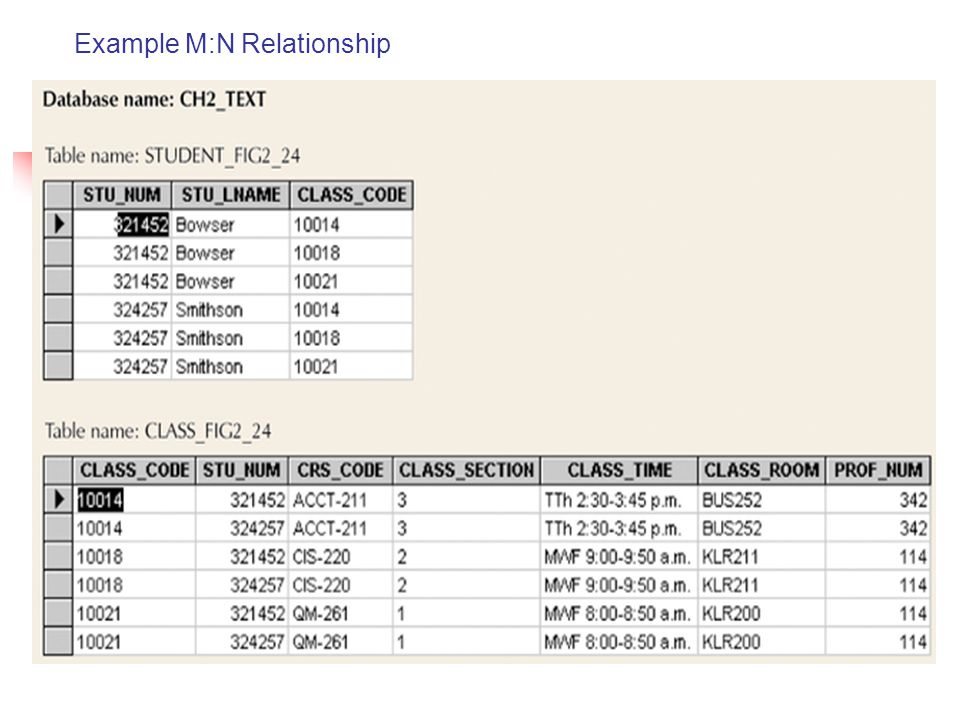Select row header of the Smithson 10021 student row
The width and height of the screenshot is (960, 720).
(x=59, y=366)
